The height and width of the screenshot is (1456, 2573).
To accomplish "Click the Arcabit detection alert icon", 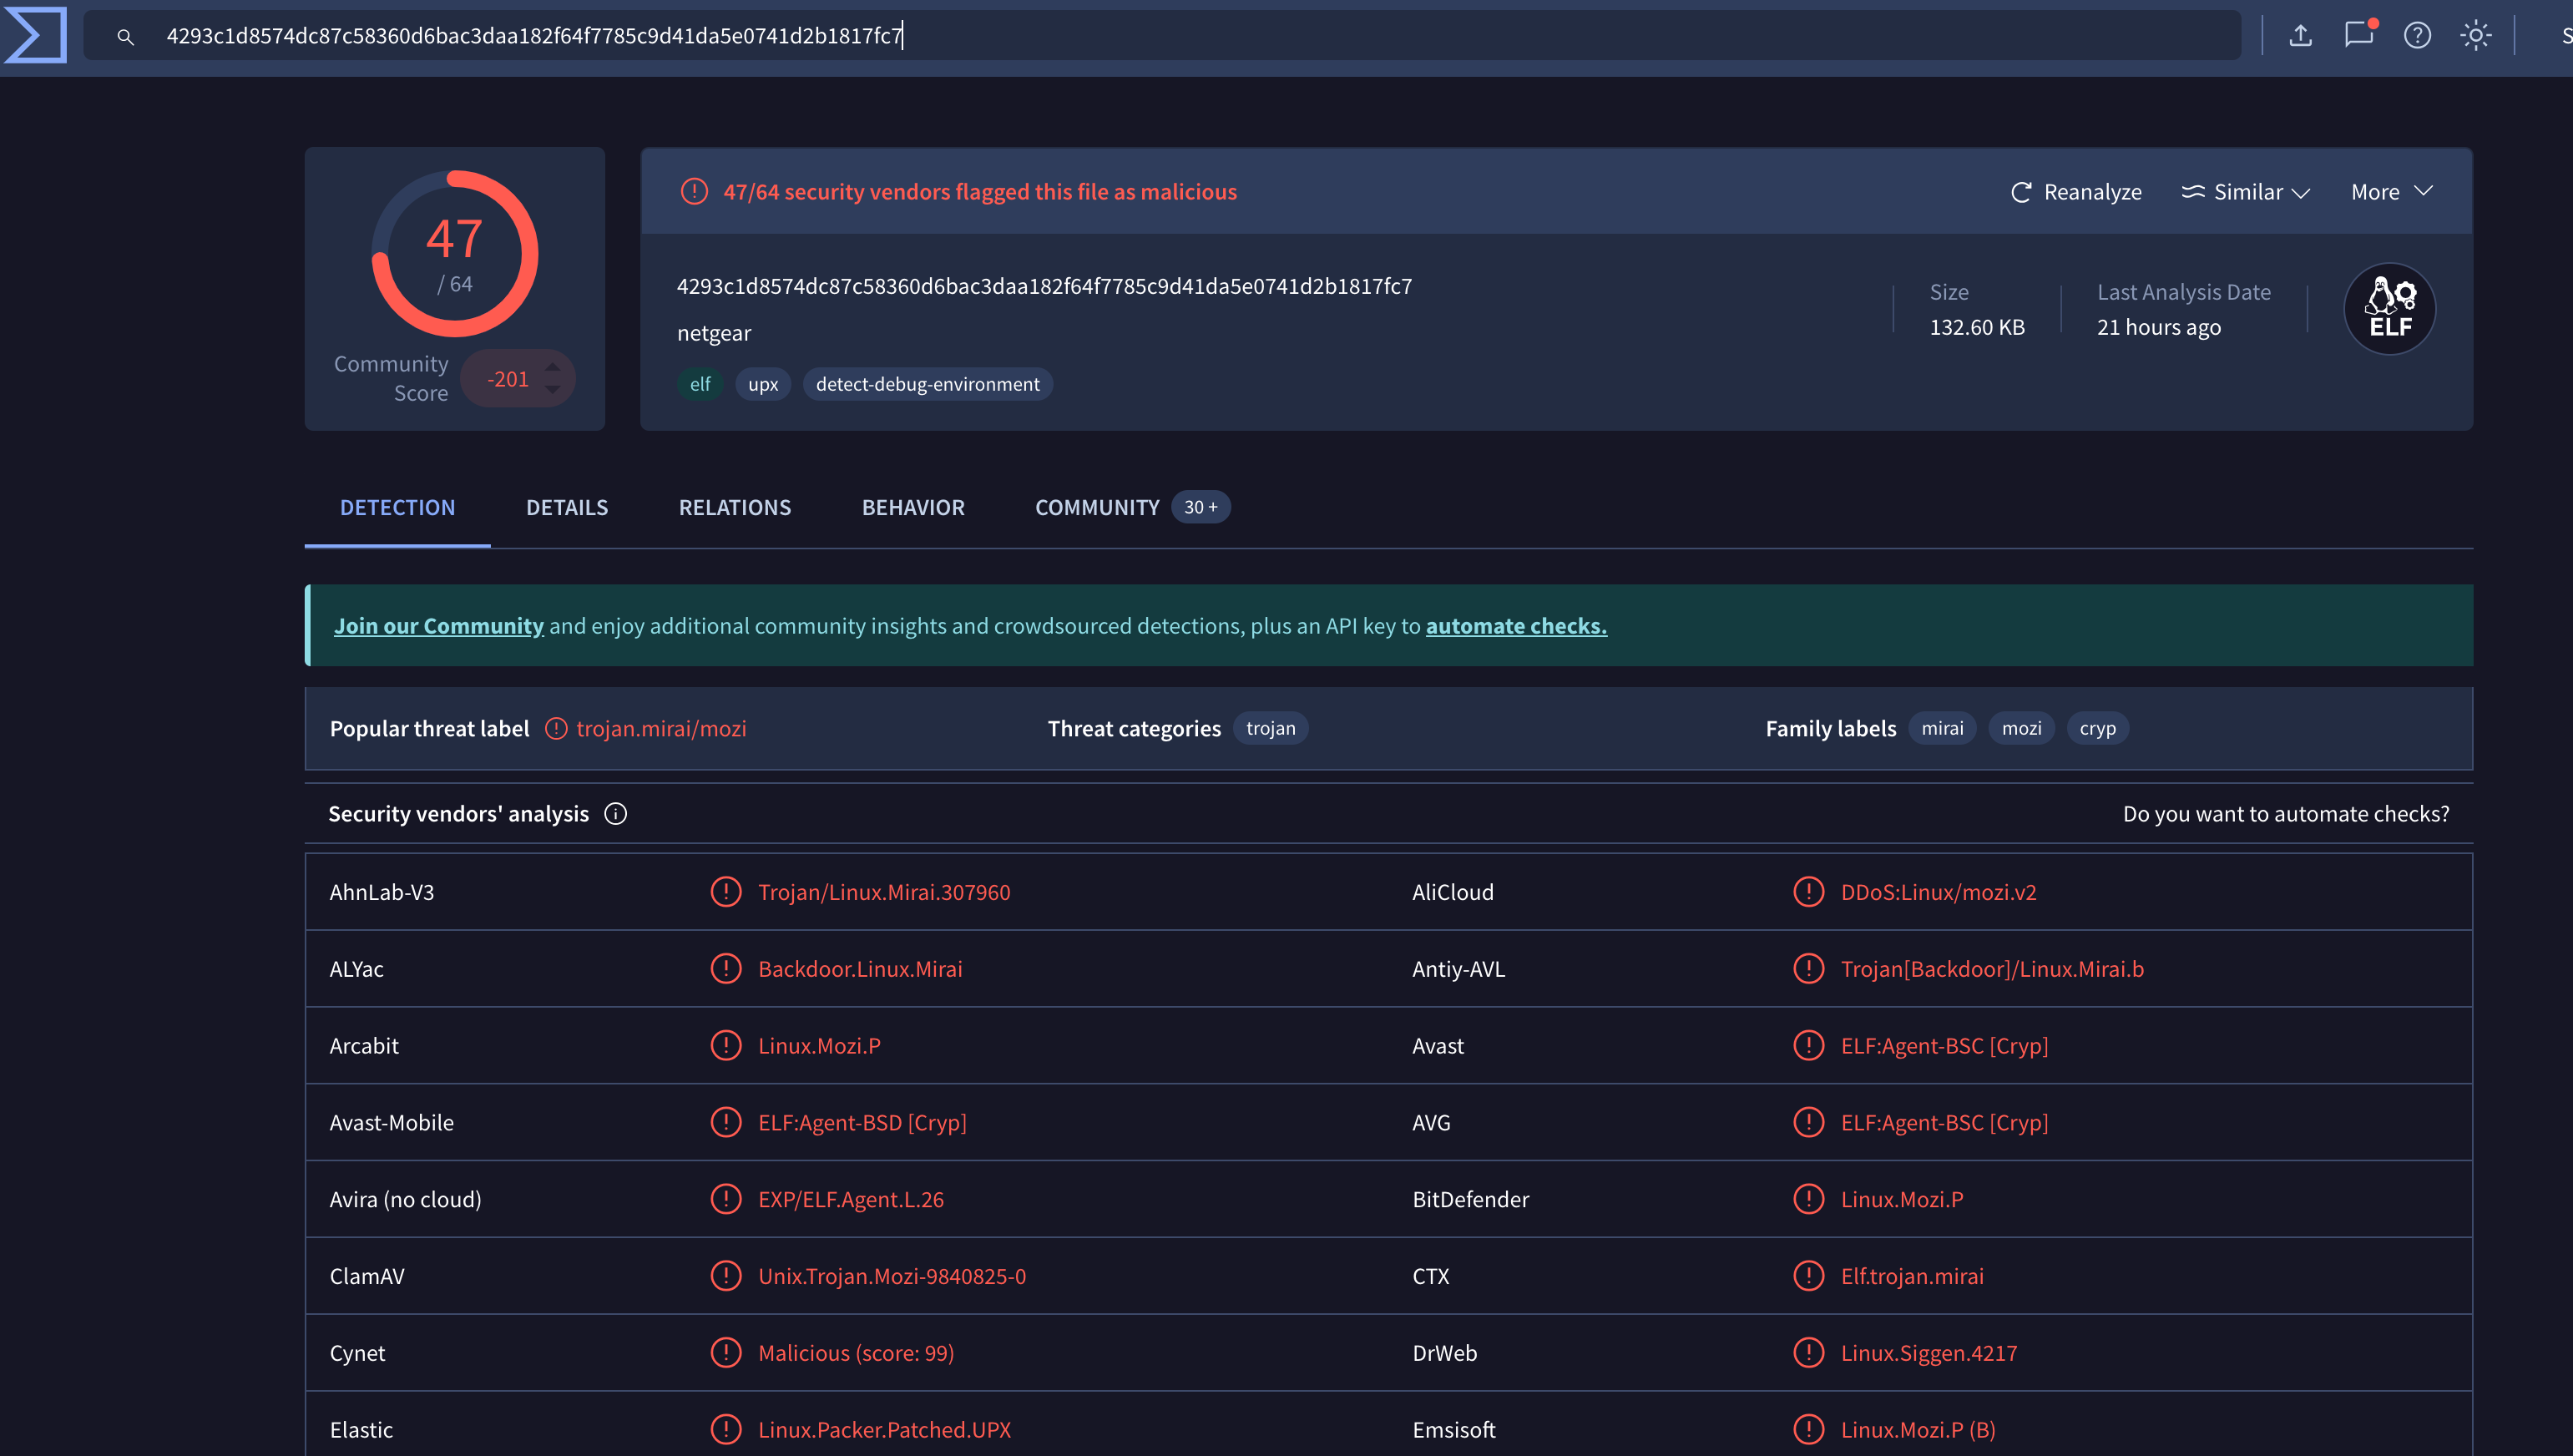I will tap(726, 1045).
